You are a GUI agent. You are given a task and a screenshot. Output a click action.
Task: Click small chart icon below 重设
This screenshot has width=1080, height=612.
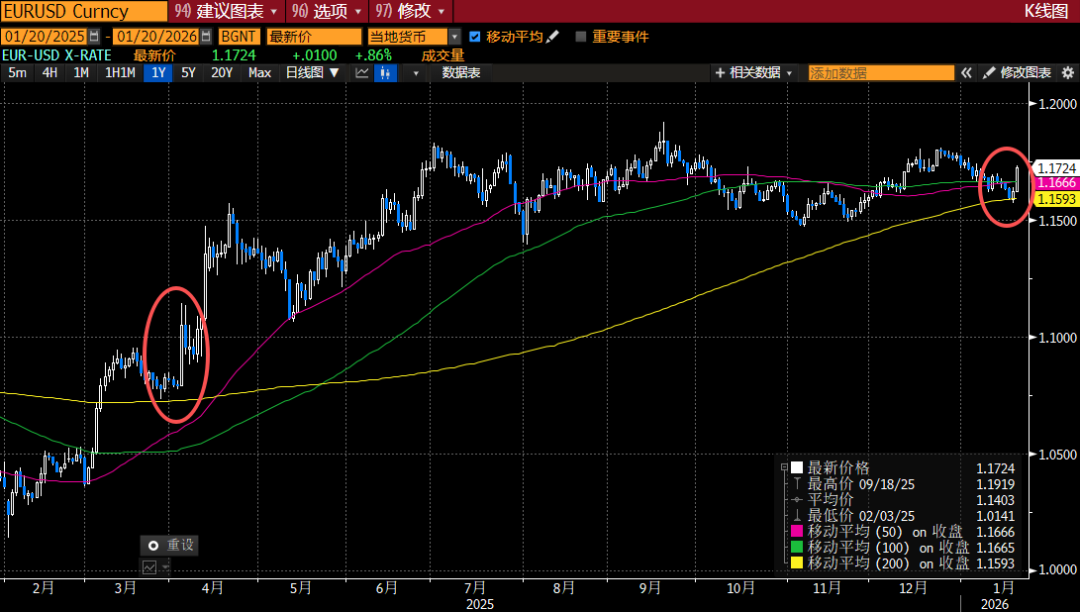pos(150,567)
